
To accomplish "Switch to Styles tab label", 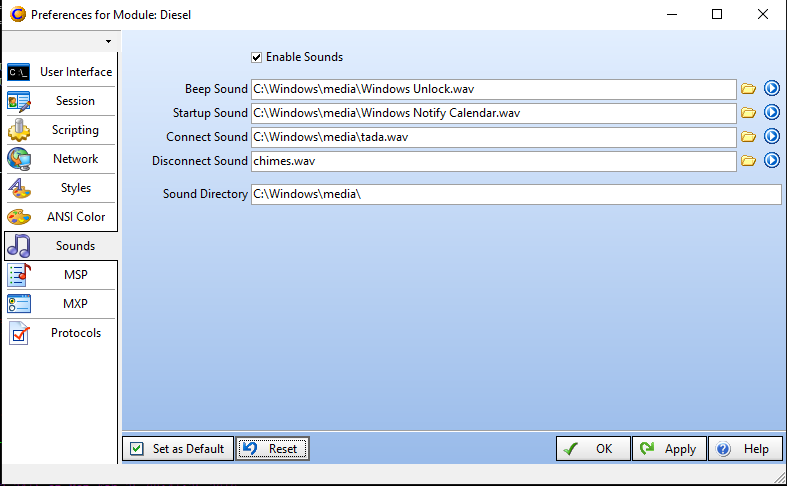I will pos(76,188).
